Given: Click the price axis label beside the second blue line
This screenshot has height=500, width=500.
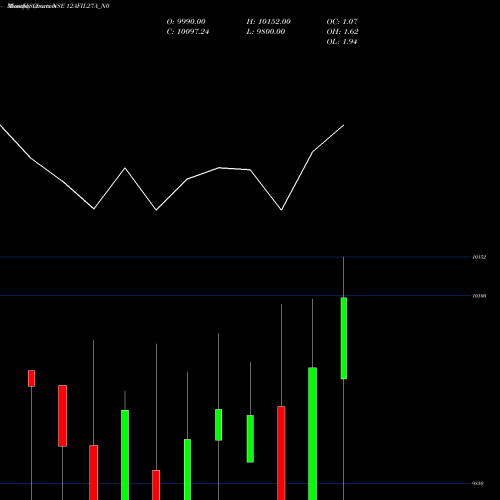Looking at the screenshot, I should tap(479, 296).
